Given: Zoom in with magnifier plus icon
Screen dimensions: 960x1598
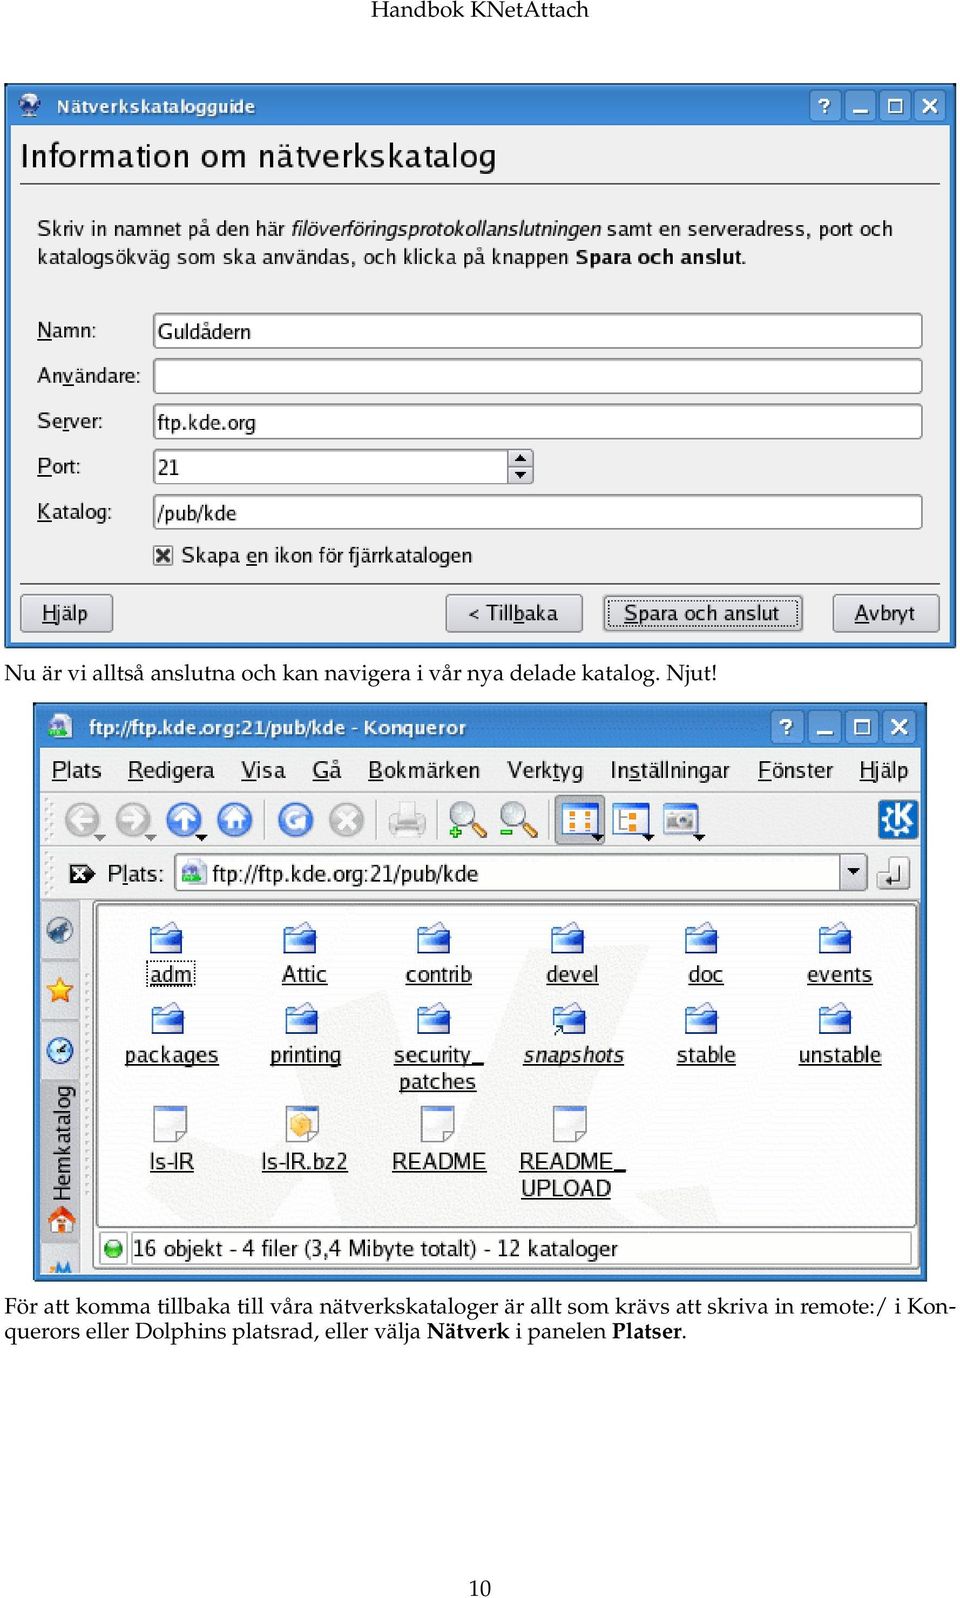Looking at the screenshot, I should pyautogui.click(x=467, y=820).
